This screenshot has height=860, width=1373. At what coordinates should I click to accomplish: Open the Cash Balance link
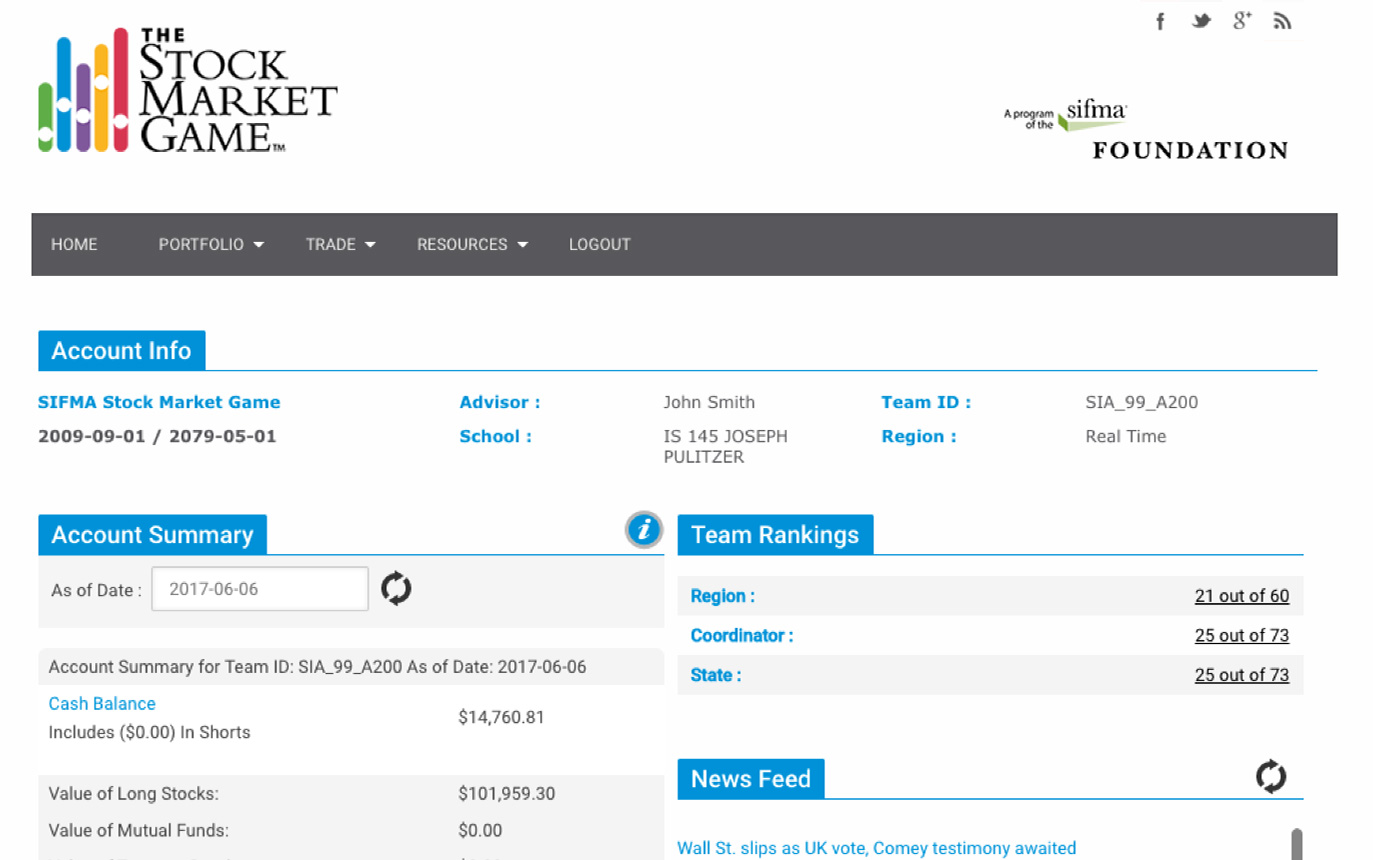[x=102, y=704]
